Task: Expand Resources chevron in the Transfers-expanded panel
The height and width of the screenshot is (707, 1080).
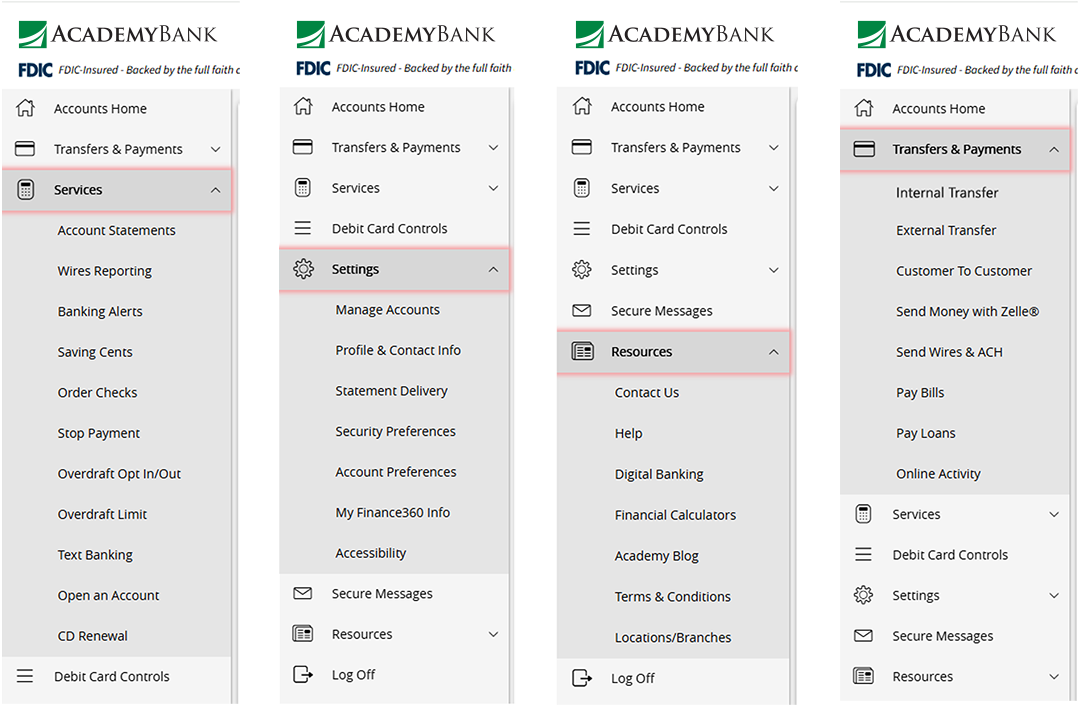Action: click(1054, 677)
